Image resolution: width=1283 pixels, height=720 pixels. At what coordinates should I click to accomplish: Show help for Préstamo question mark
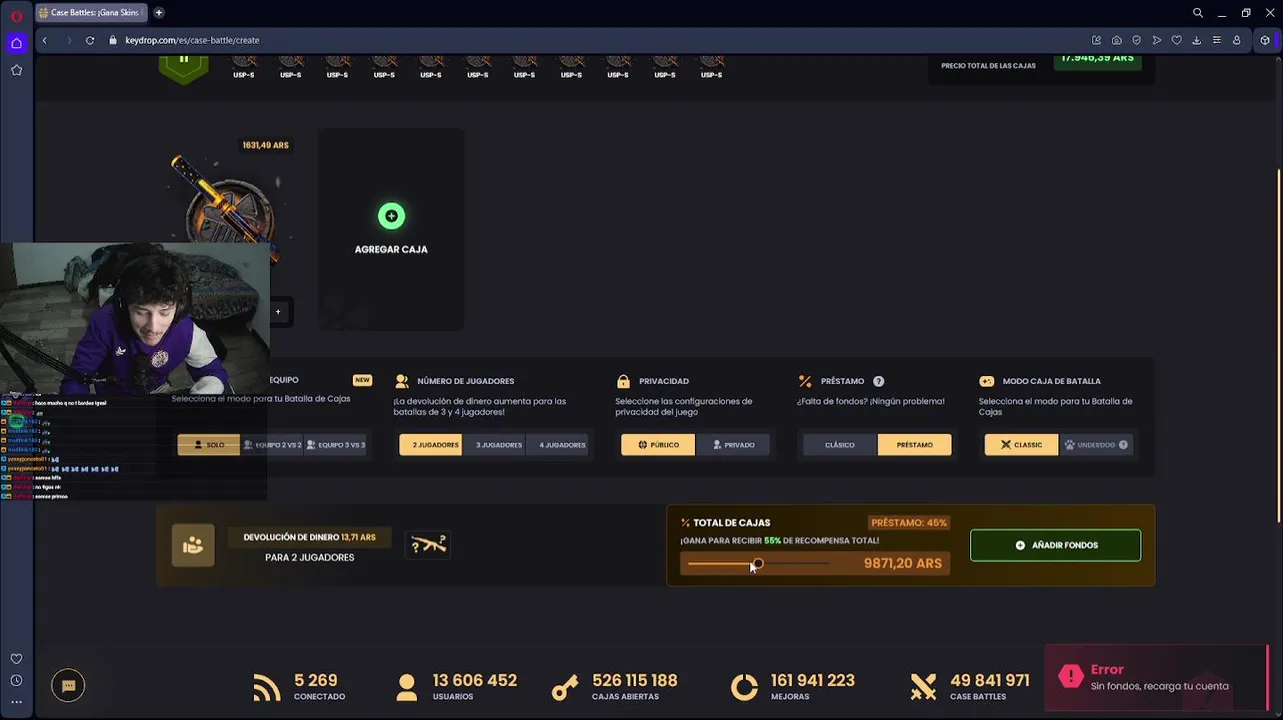point(878,381)
